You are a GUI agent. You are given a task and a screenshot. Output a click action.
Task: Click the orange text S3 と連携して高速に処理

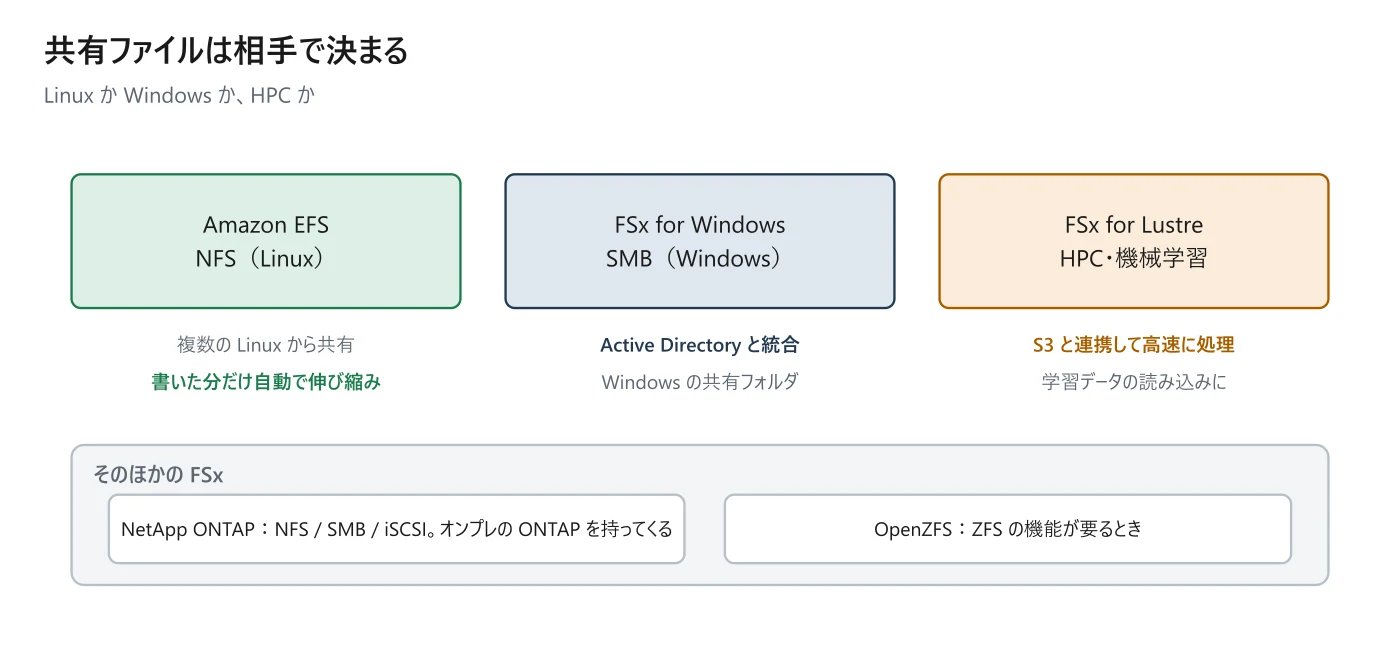(1134, 345)
